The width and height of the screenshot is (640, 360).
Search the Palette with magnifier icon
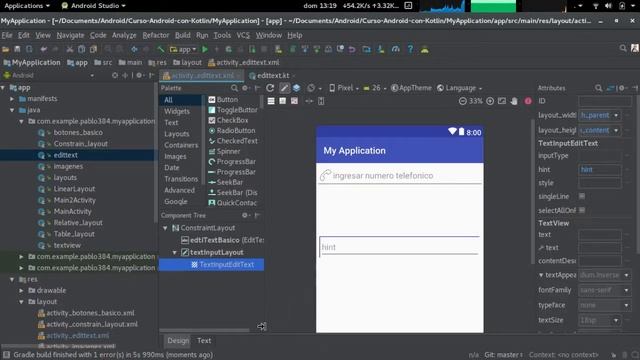click(234, 88)
